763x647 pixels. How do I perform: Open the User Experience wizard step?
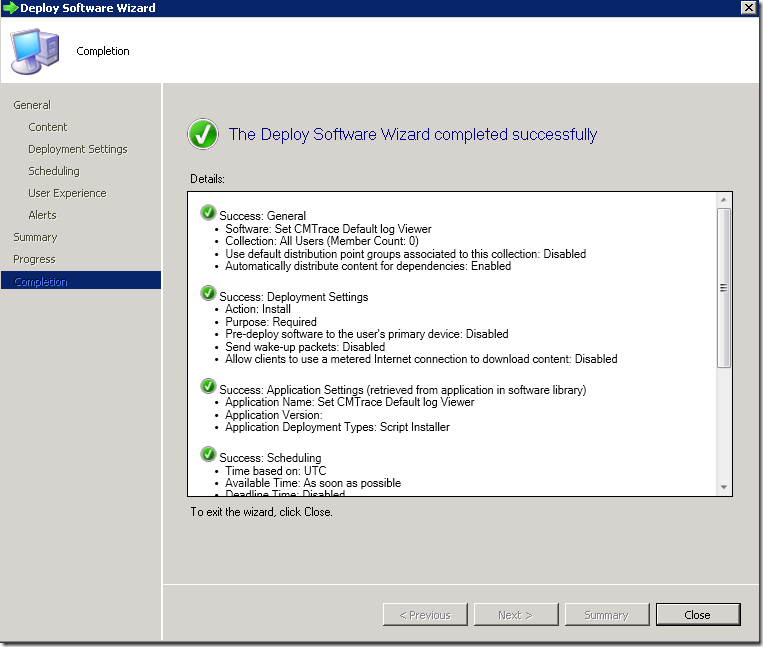[67, 193]
